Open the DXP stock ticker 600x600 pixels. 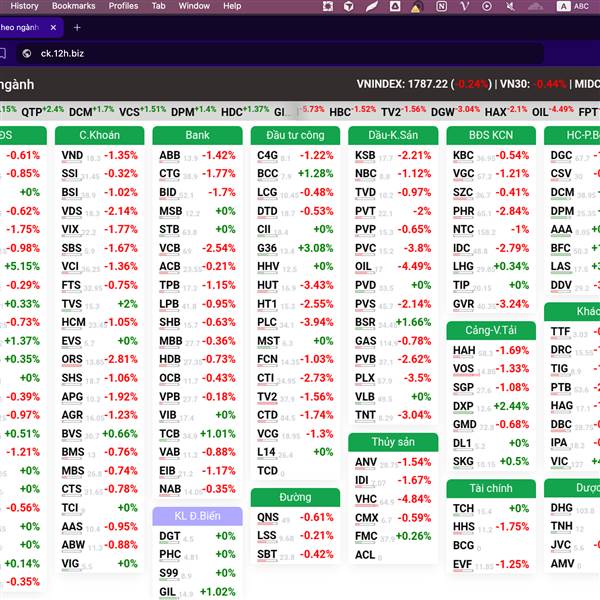[x=463, y=406]
